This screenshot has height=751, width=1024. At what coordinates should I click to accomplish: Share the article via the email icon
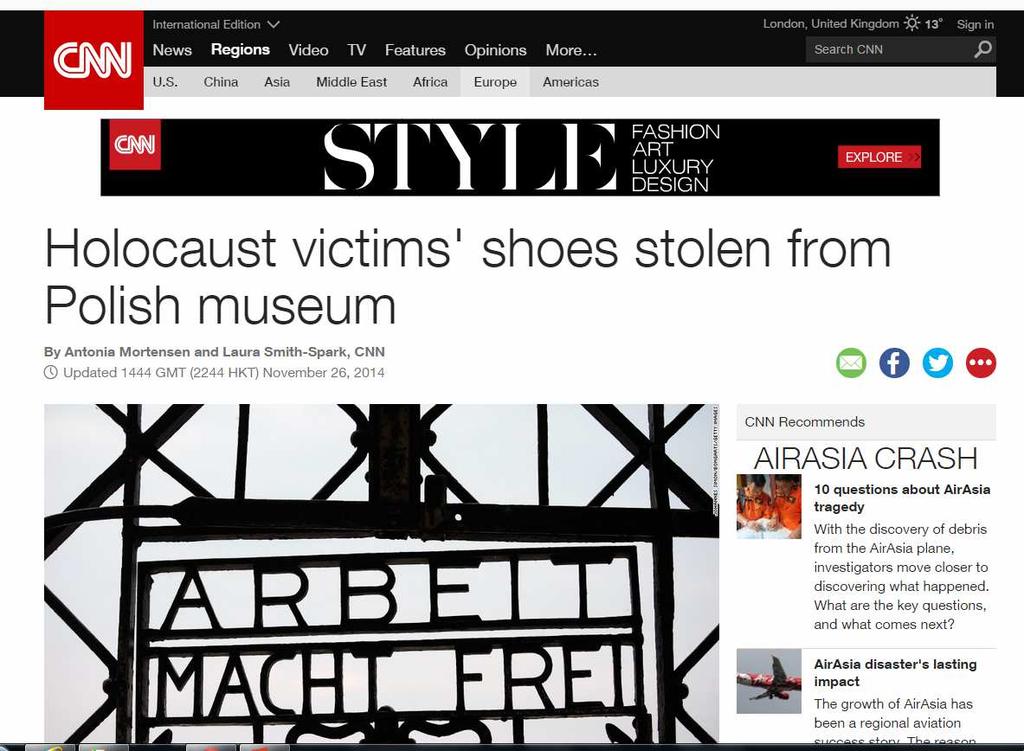click(x=851, y=362)
